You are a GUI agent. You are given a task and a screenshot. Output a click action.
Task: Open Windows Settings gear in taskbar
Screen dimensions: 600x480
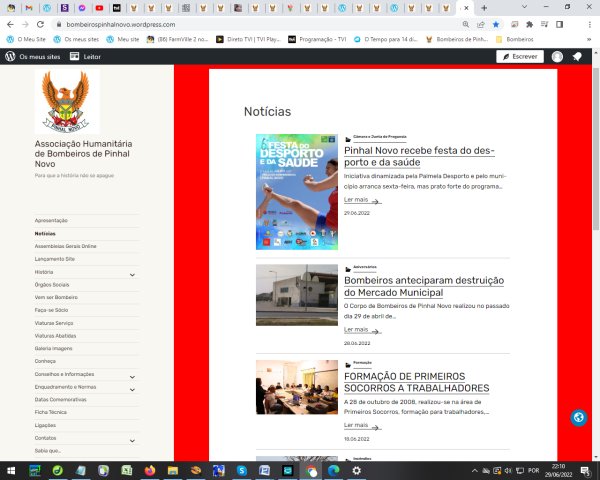356,470
